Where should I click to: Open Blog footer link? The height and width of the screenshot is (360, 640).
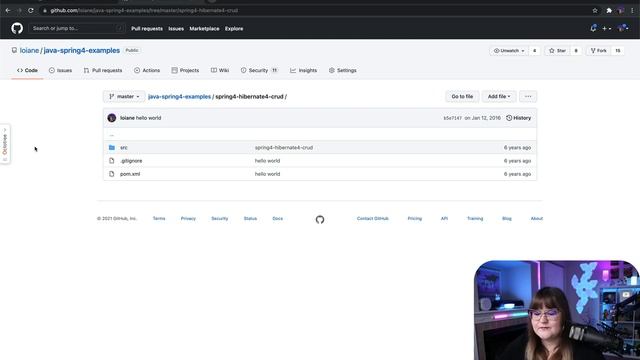coord(507,218)
